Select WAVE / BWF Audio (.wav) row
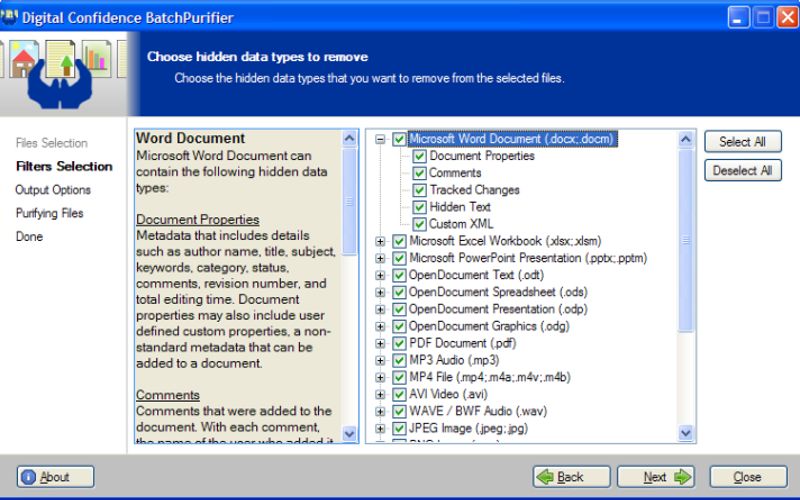The height and width of the screenshot is (500, 800). click(x=478, y=411)
